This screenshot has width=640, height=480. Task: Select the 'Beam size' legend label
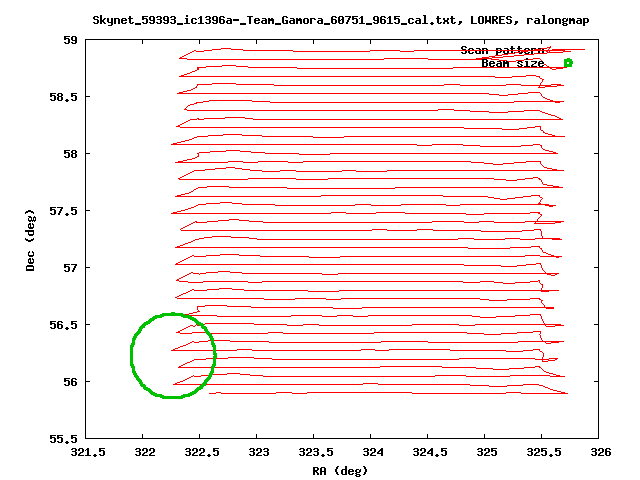point(513,63)
